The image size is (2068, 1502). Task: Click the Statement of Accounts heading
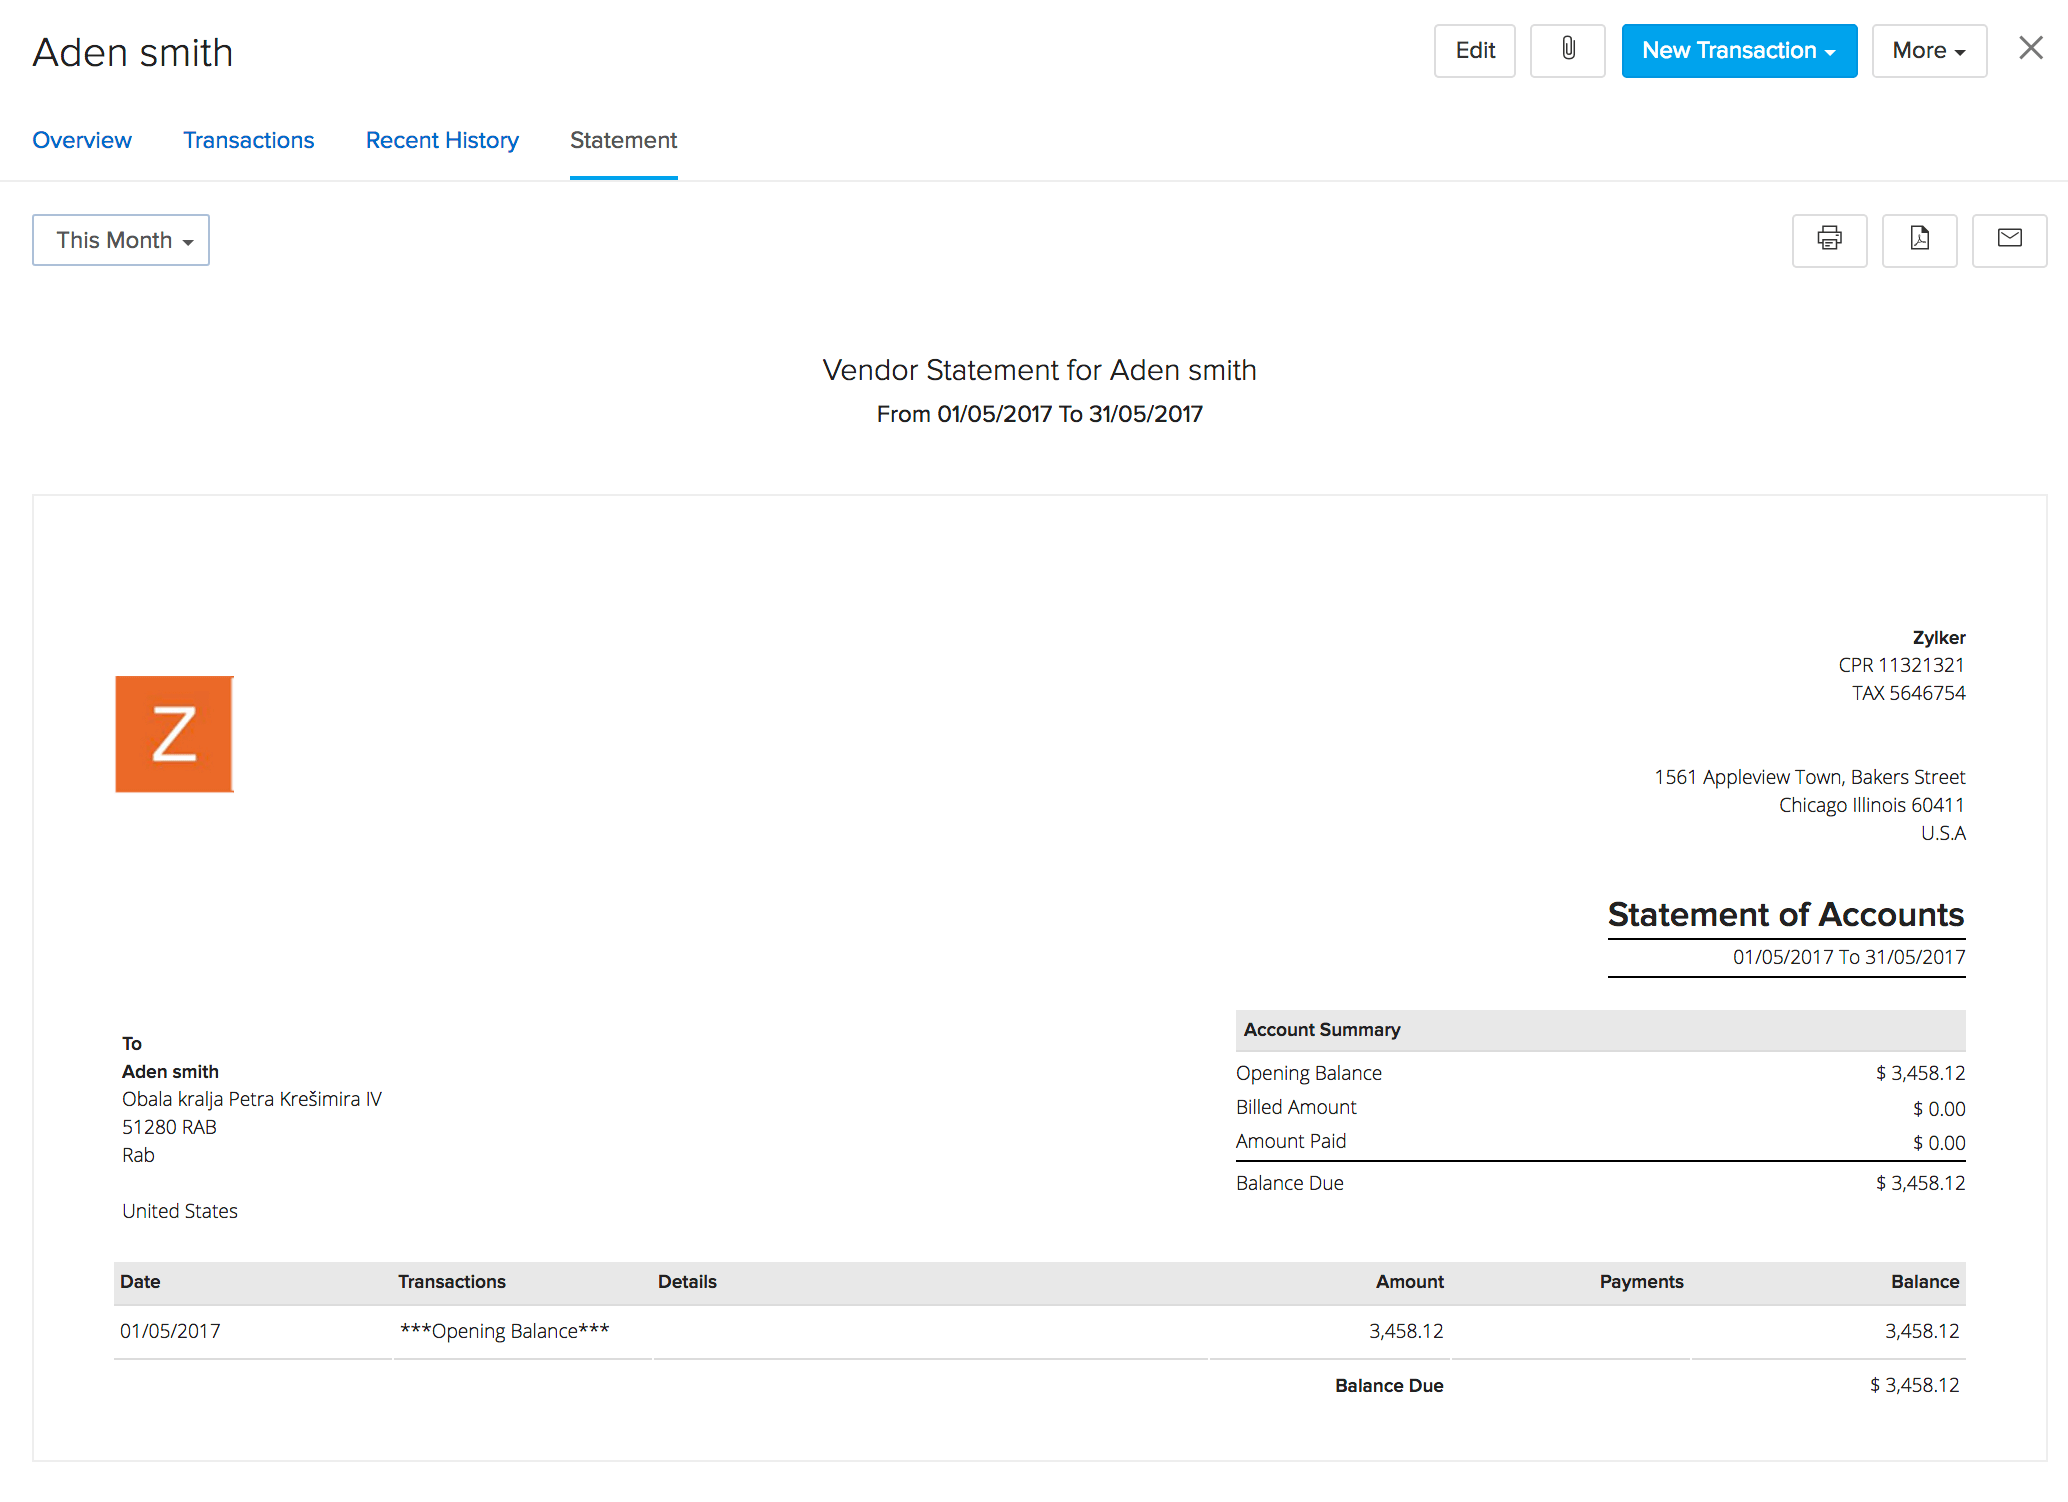1785,914
